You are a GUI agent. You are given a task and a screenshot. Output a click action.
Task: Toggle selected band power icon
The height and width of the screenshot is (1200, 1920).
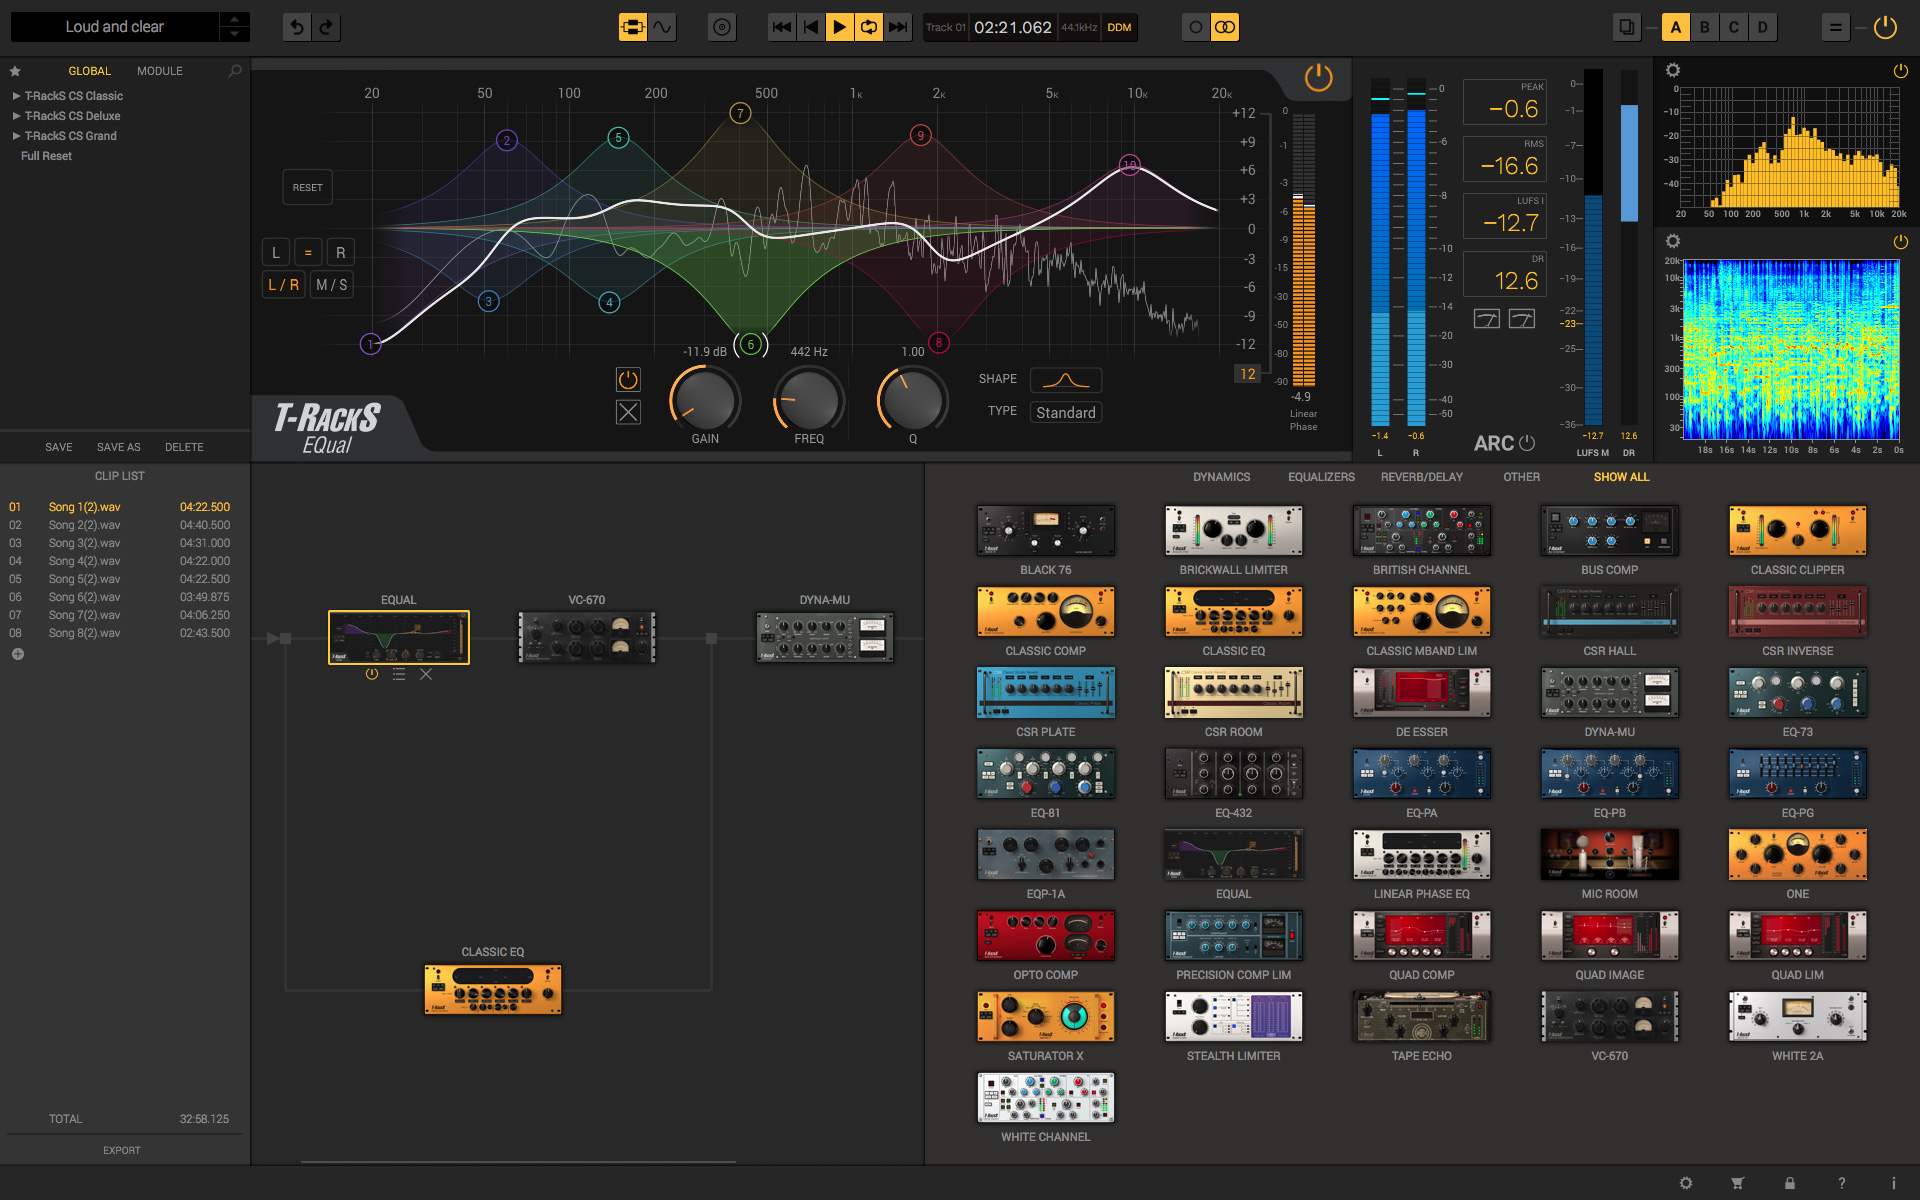628,380
